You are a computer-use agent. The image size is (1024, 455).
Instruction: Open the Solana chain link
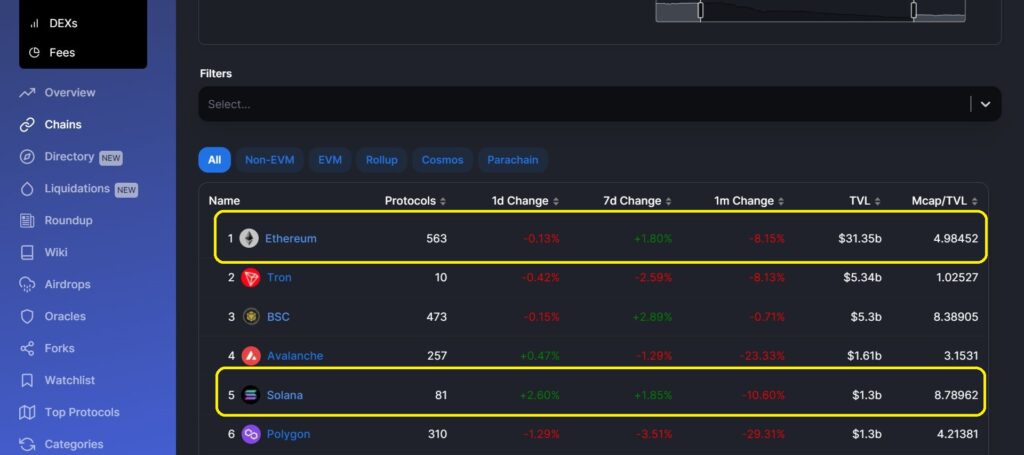coord(284,395)
